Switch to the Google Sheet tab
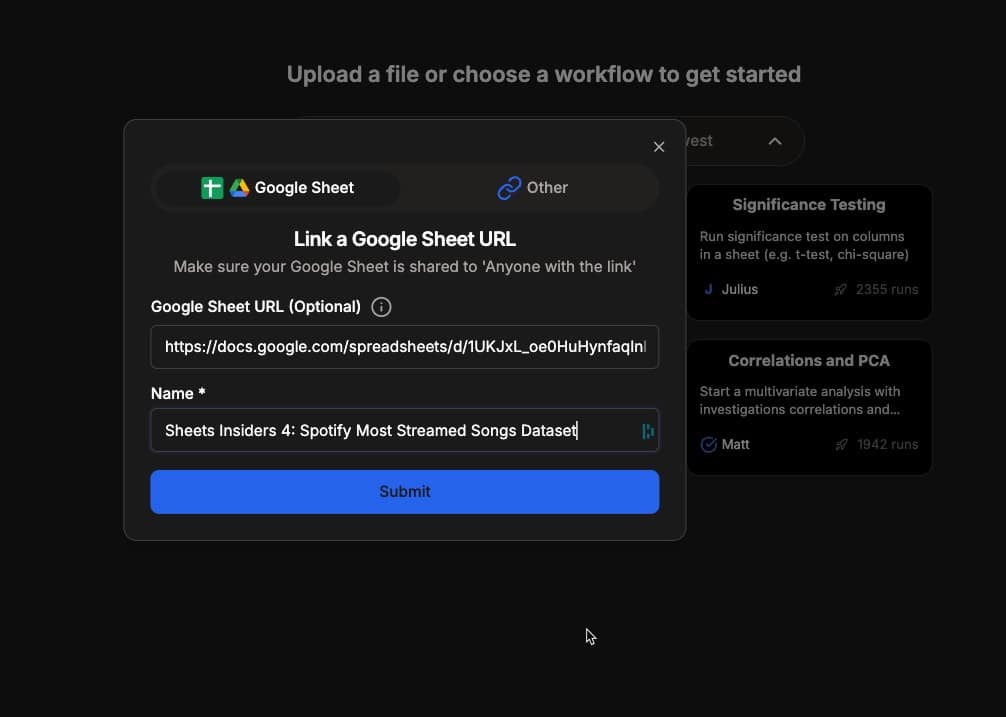1006x717 pixels. point(278,188)
